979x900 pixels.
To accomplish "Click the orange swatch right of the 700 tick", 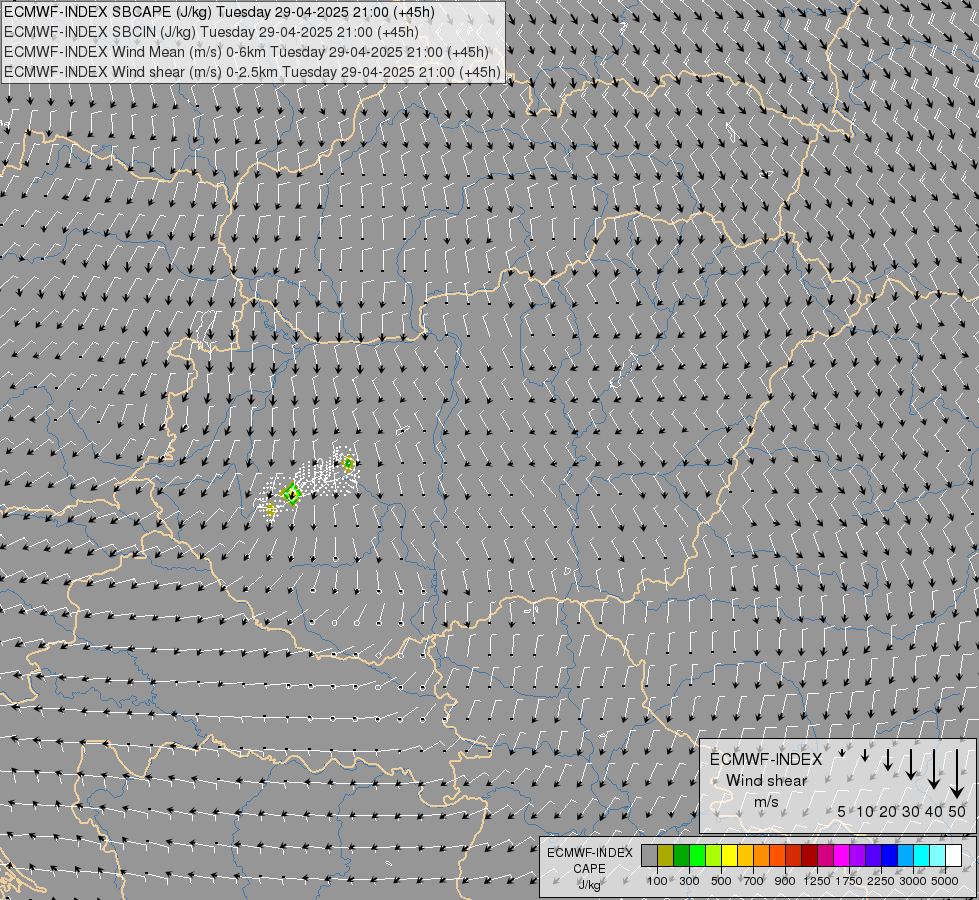I will [x=762, y=855].
